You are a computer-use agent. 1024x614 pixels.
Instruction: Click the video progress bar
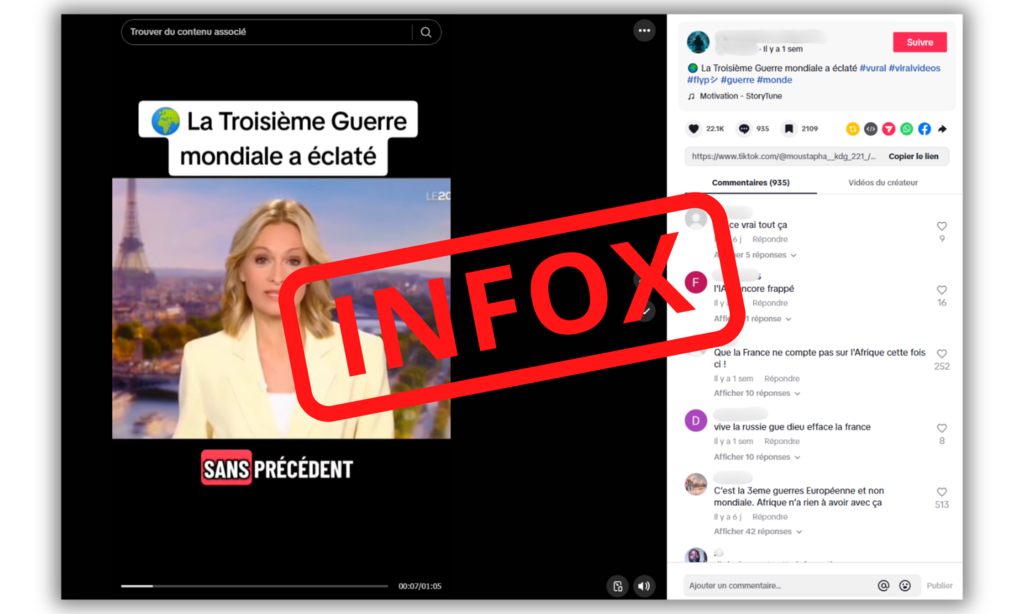pos(254,586)
